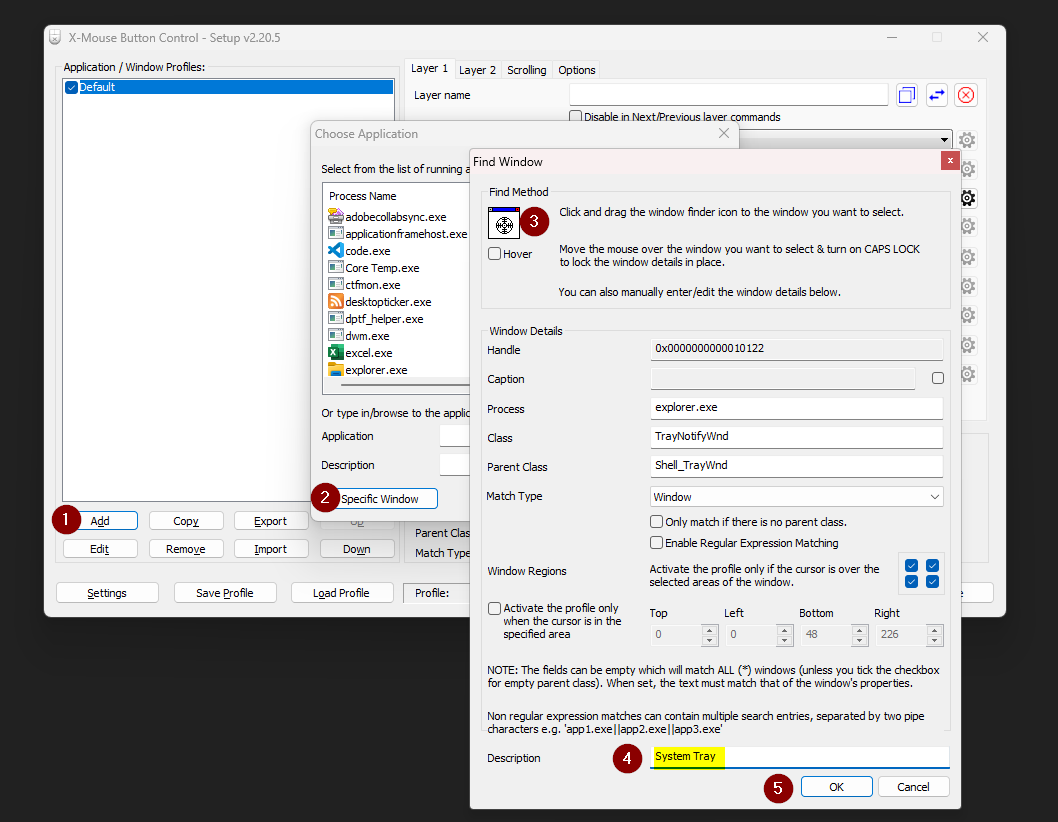
Task: Tick the Hover checkbox
Action: click(495, 254)
